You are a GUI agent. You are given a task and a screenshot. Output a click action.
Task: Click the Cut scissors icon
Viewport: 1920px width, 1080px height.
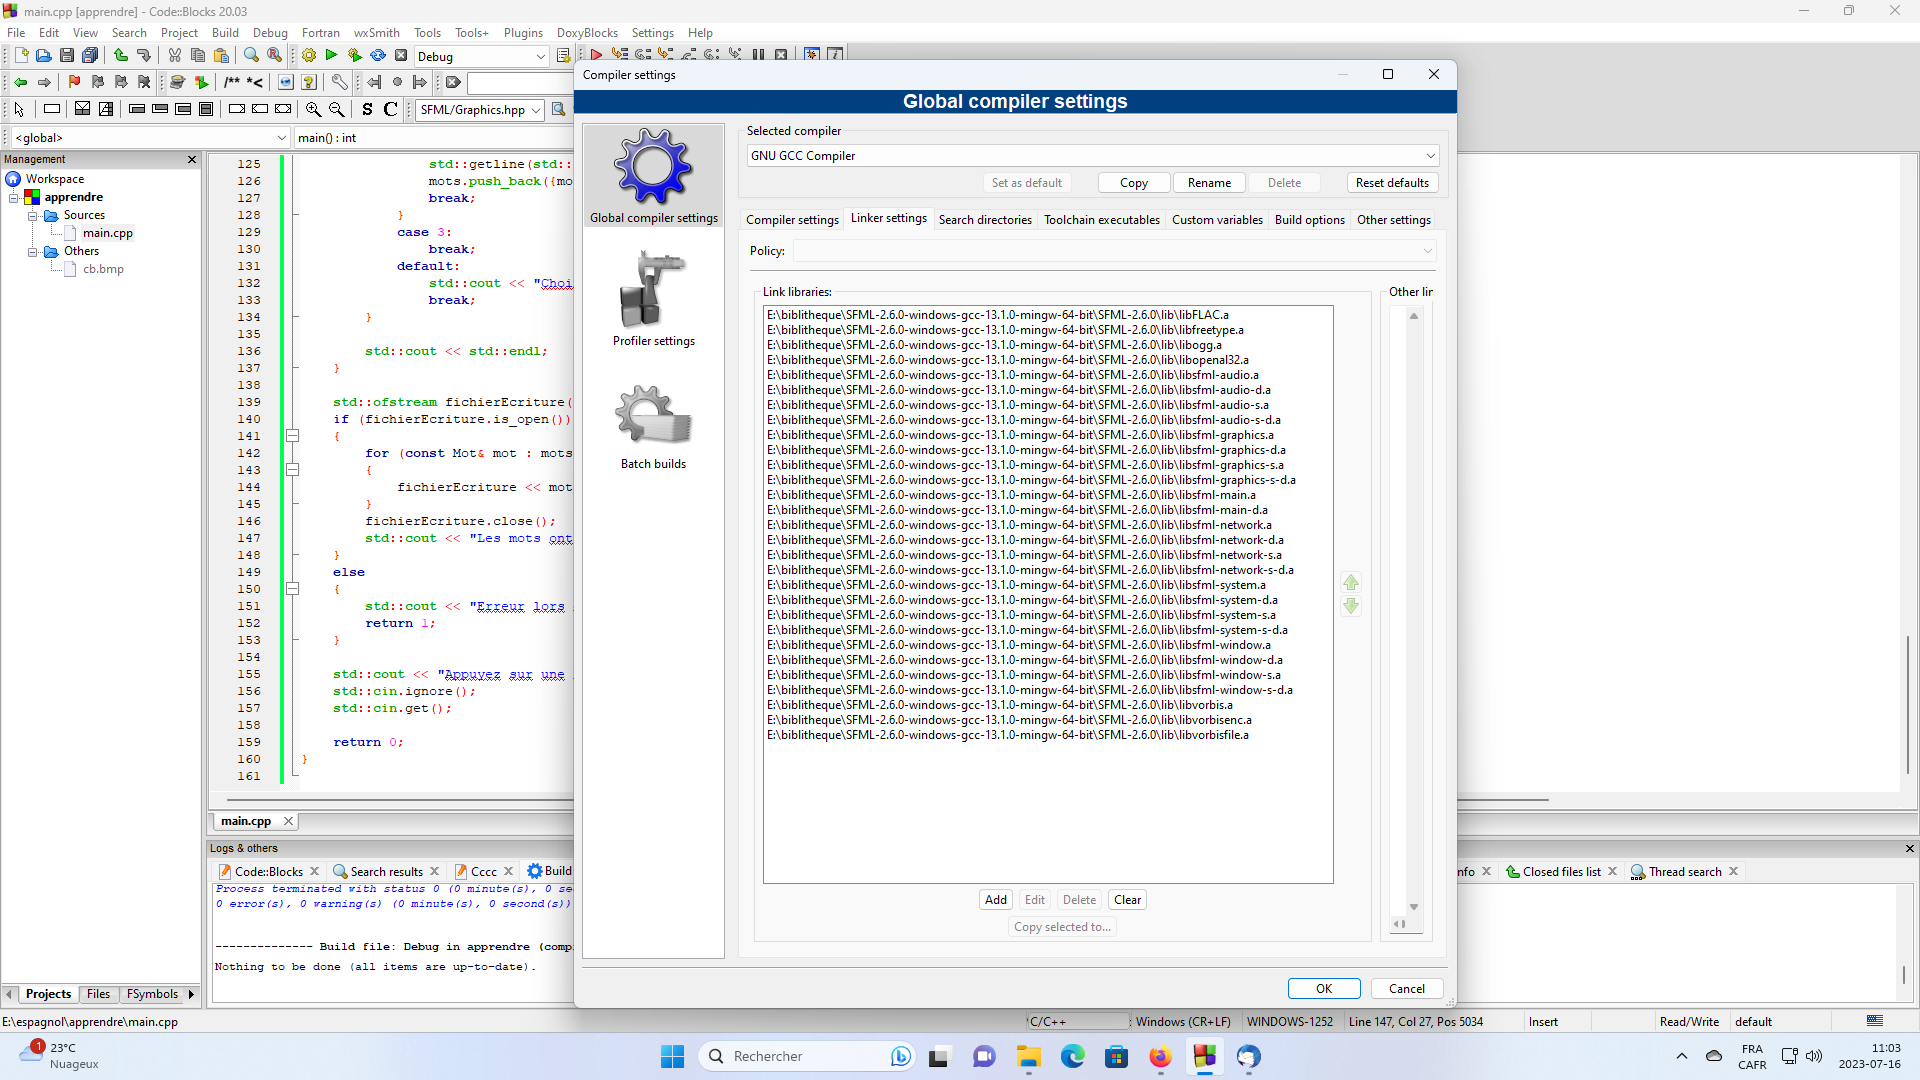coord(174,56)
